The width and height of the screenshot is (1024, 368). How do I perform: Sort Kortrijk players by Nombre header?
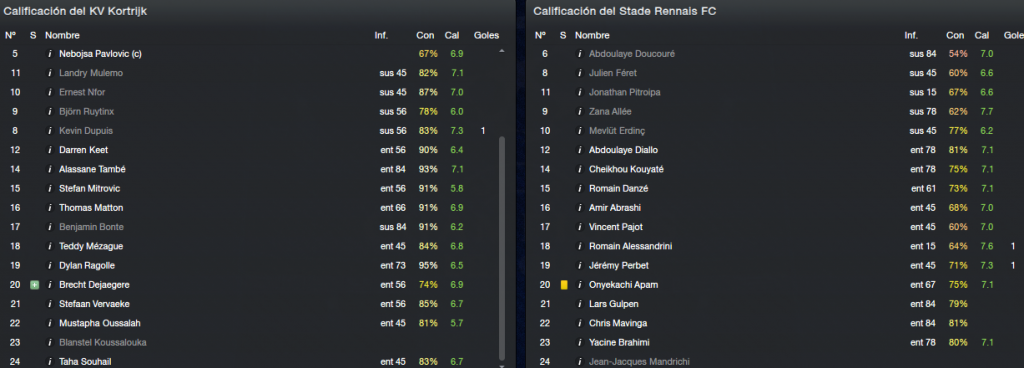tap(61, 35)
